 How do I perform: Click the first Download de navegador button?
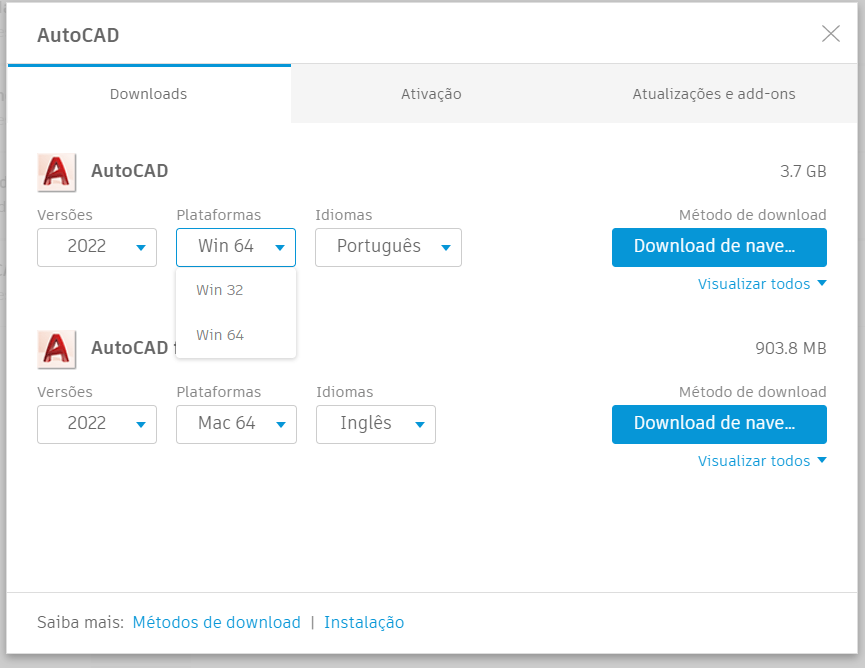click(x=719, y=247)
